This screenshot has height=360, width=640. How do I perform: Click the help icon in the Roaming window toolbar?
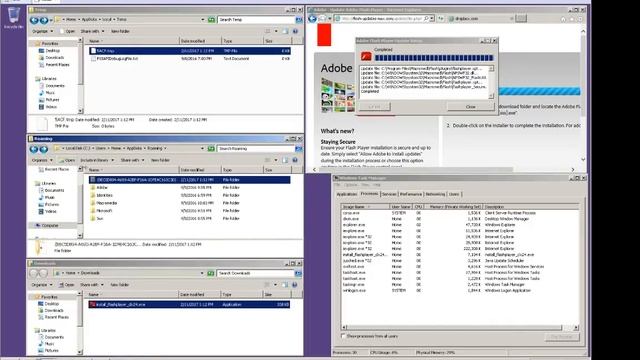click(295, 160)
